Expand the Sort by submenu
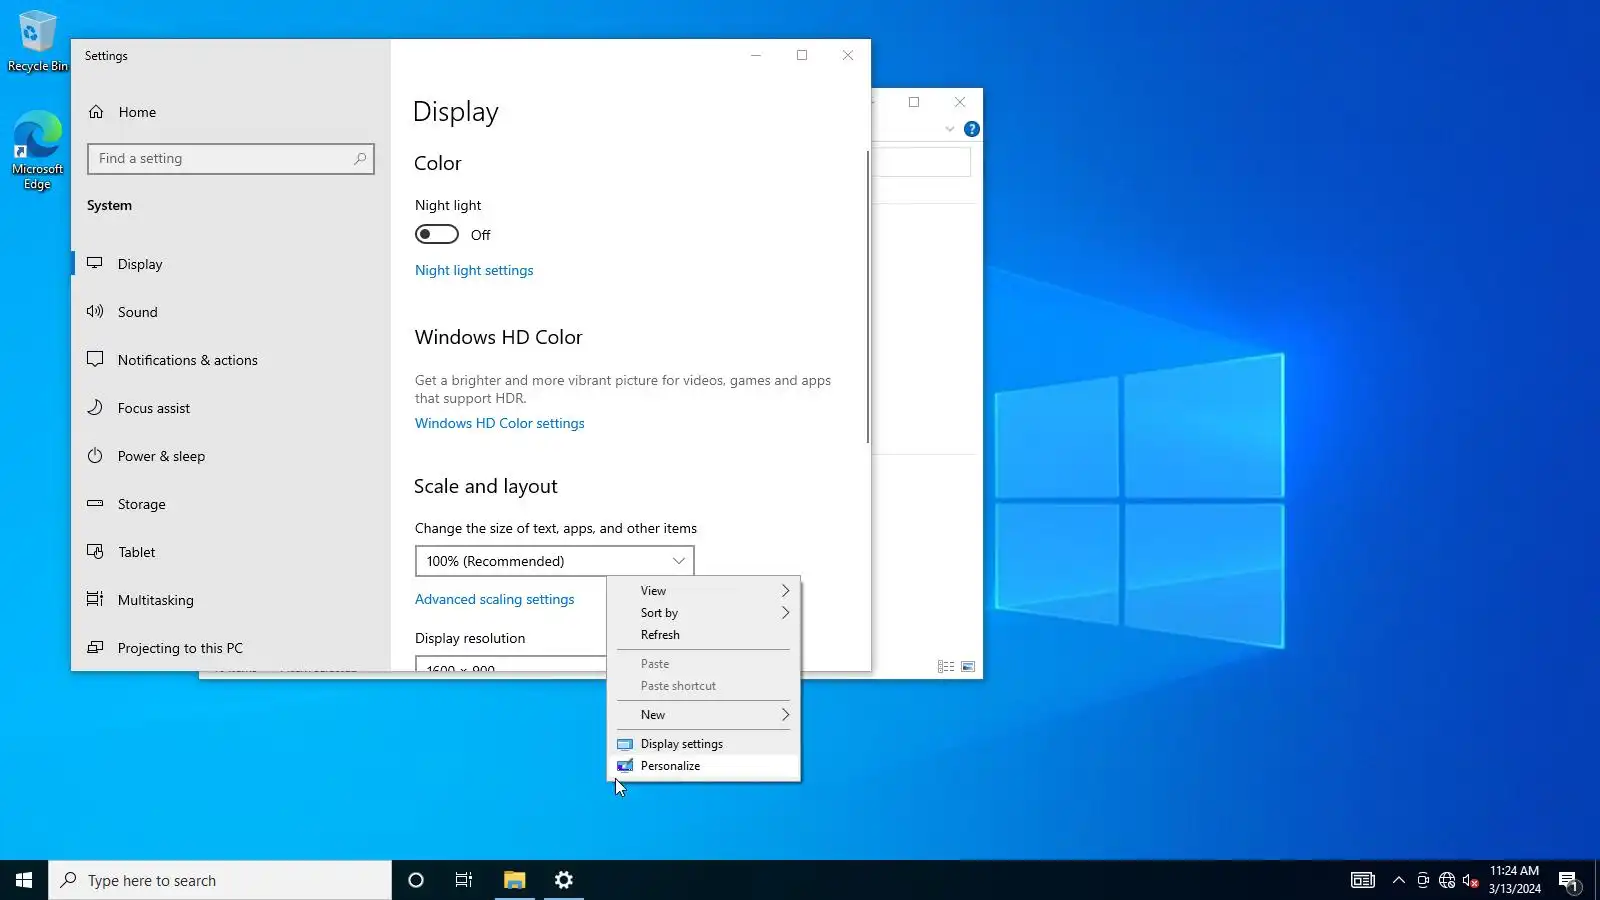This screenshot has height=900, width=1600. pyautogui.click(x=704, y=613)
